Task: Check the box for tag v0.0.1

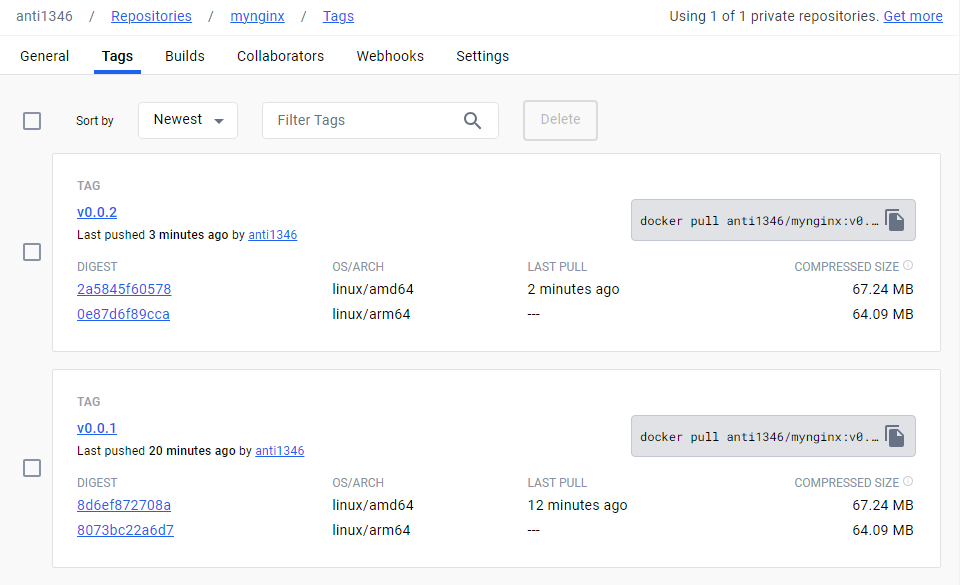Action: (32, 468)
